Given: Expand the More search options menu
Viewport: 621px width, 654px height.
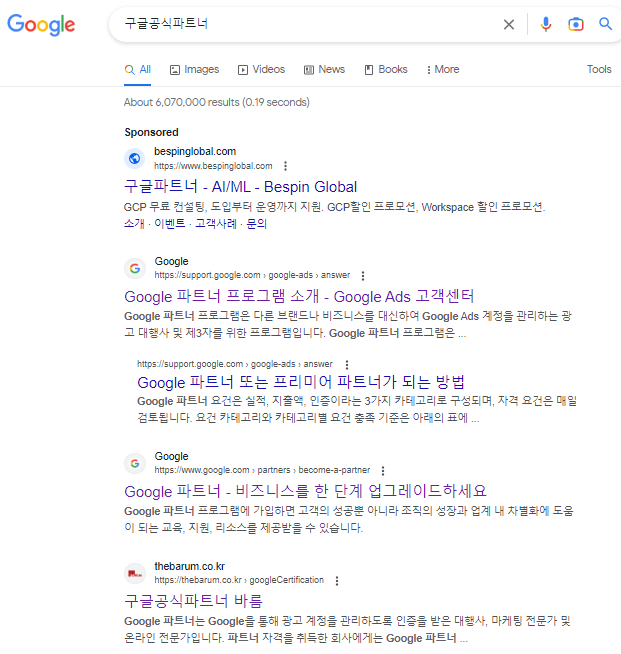Looking at the screenshot, I should tap(443, 70).
